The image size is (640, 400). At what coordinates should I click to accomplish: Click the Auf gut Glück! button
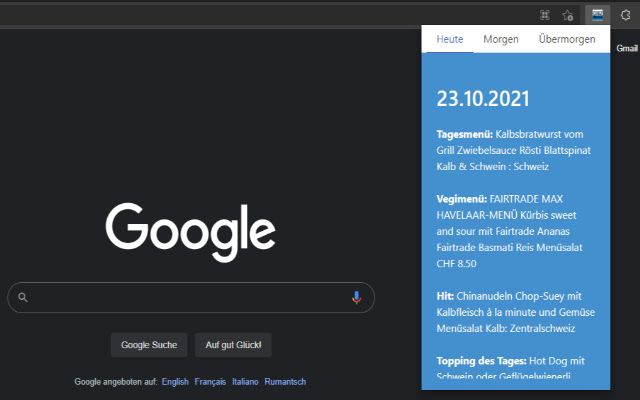click(x=233, y=345)
